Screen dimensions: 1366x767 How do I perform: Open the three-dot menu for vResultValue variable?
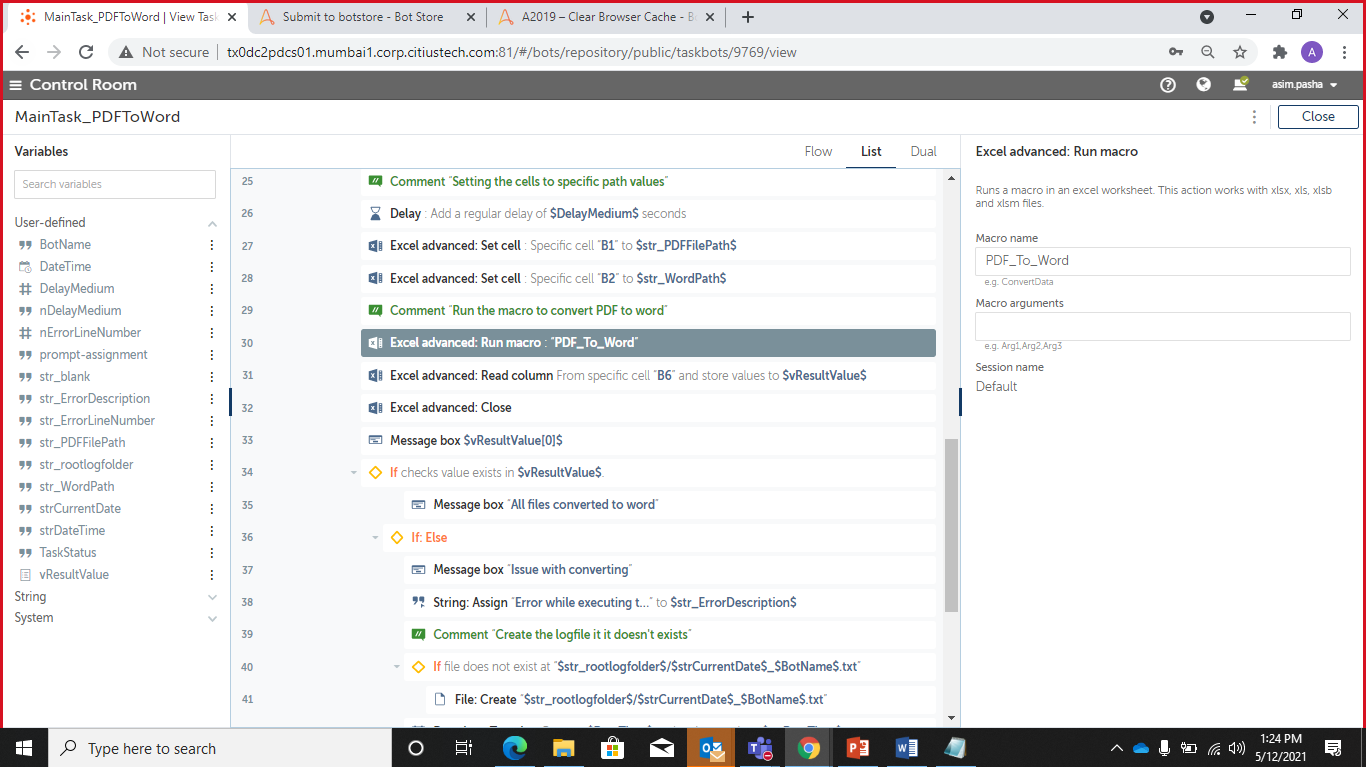click(211, 575)
